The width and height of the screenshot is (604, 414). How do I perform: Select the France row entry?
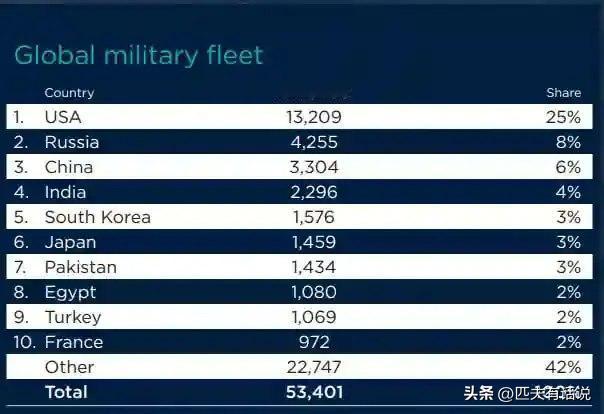point(74,342)
